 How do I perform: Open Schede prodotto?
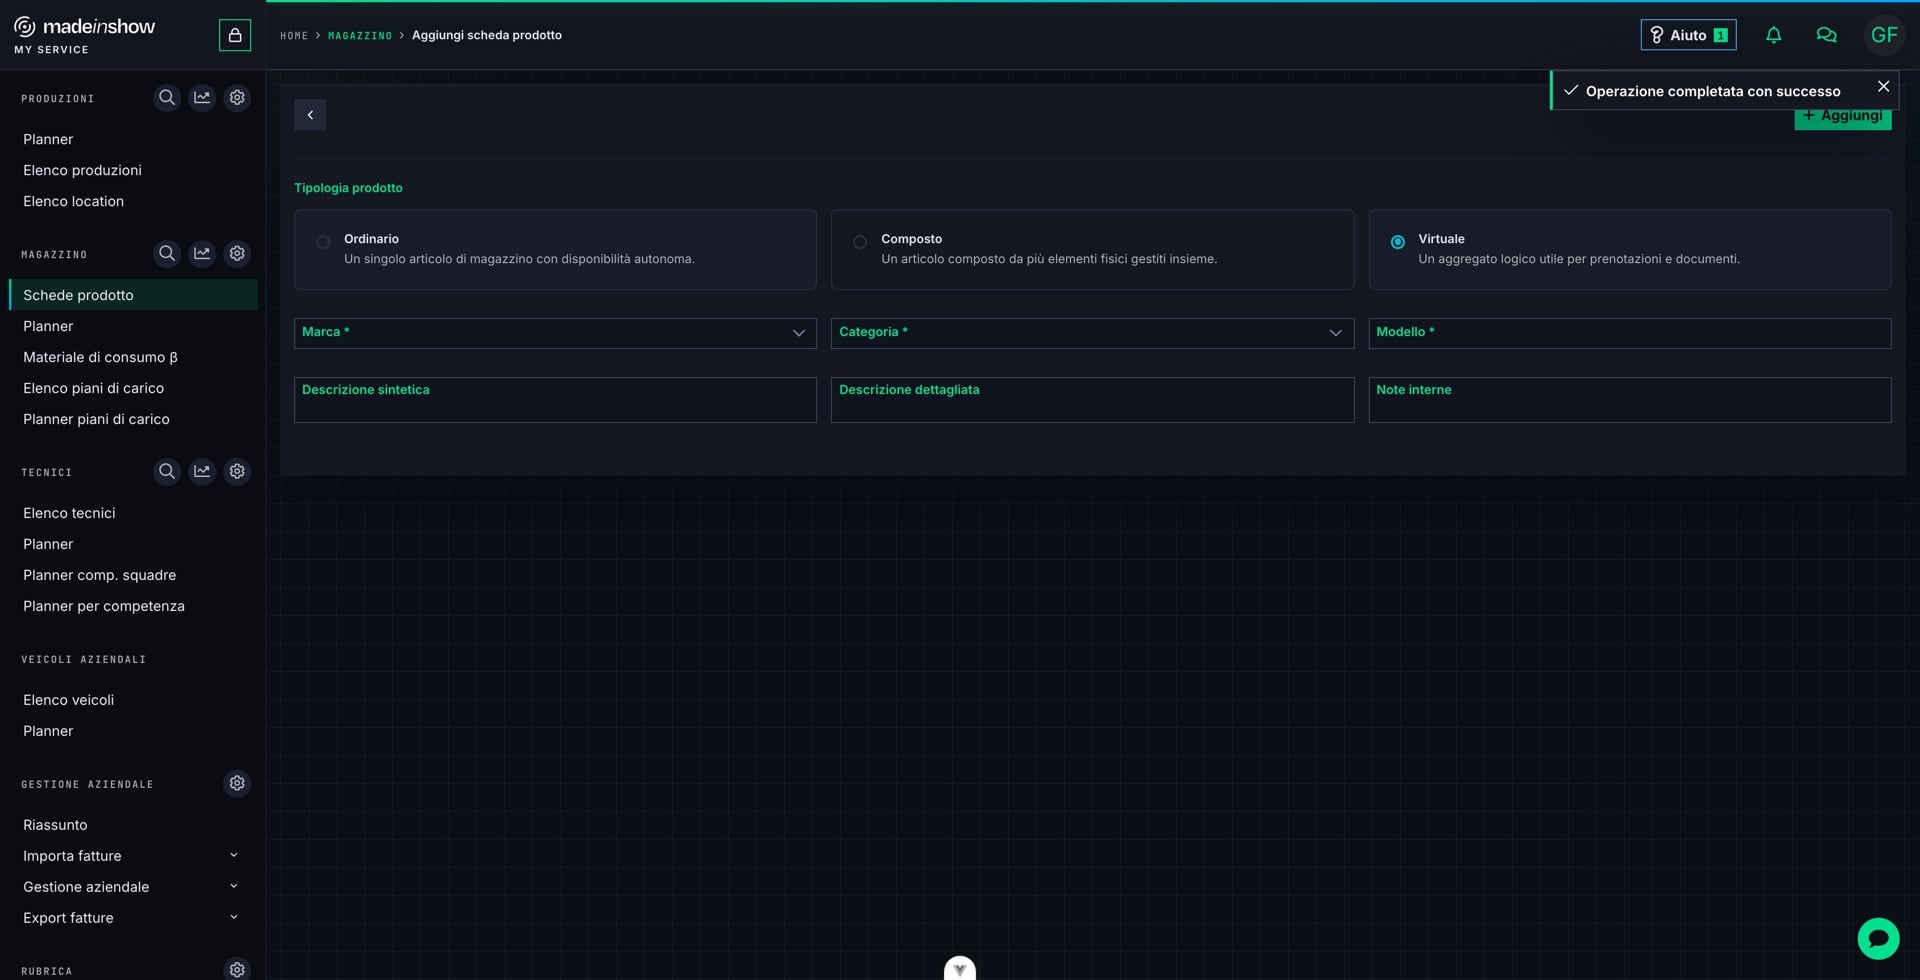pyautogui.click(x=133, y=295)
